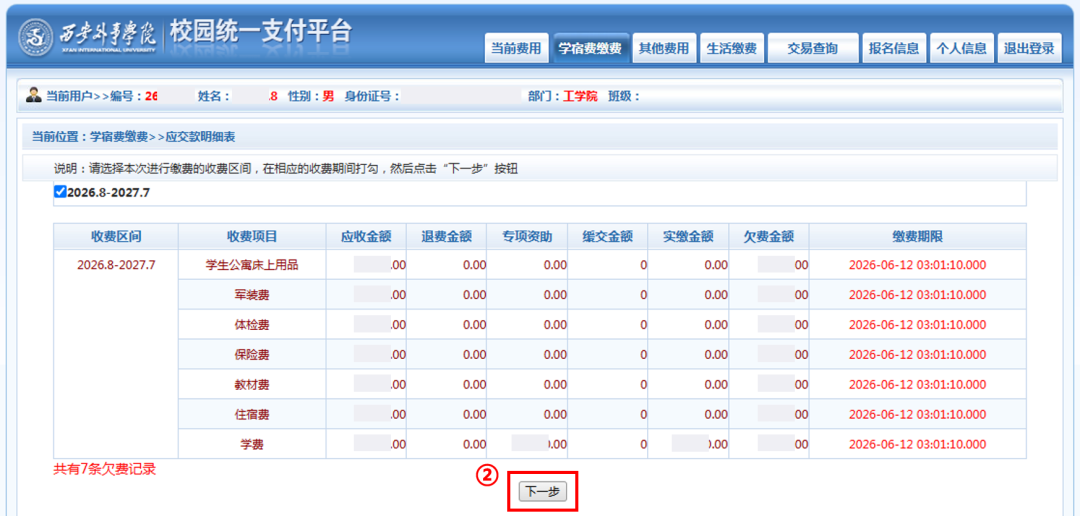Click the refund amount in the 军装费 row
This screenshot has height=516, width=1080.
[x=474, y=295]
